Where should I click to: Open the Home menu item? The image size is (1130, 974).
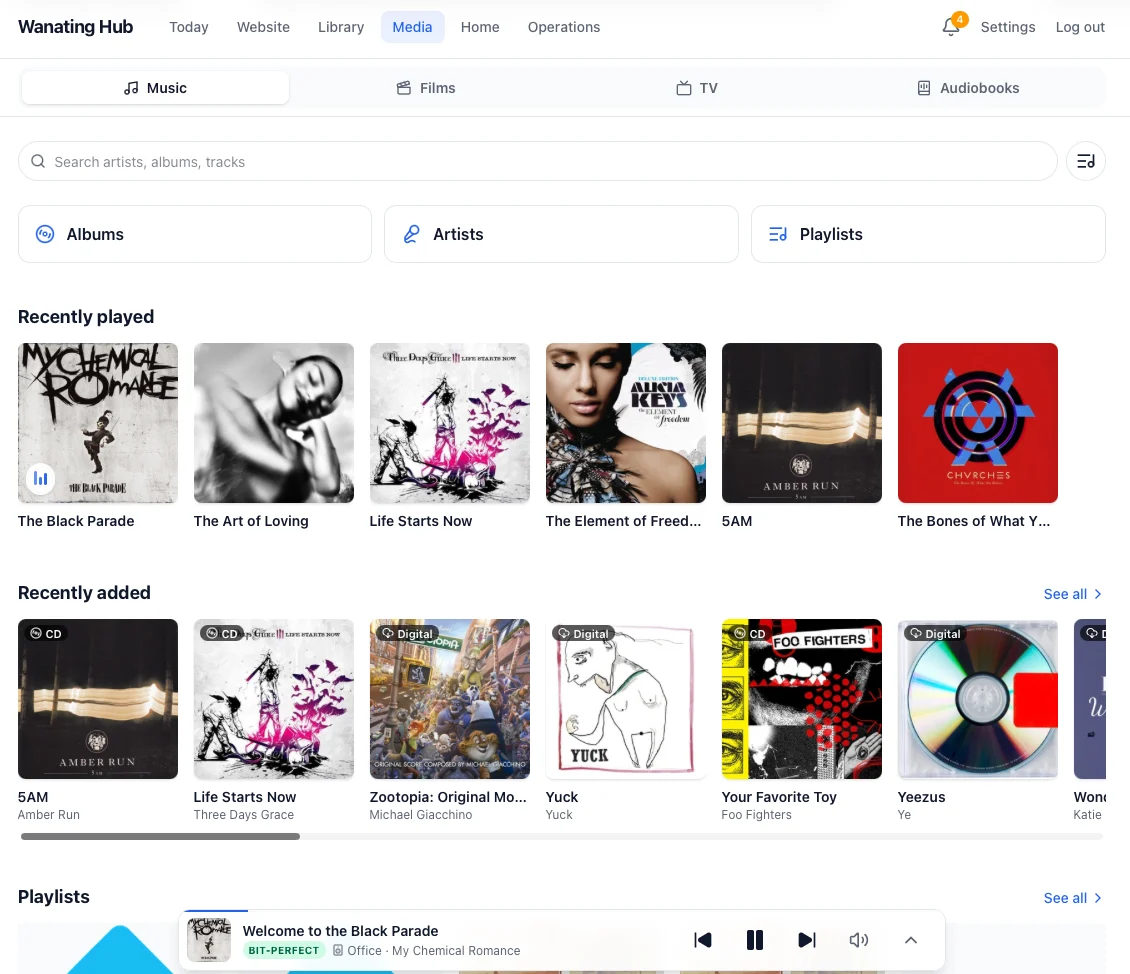tap(480, 27)
